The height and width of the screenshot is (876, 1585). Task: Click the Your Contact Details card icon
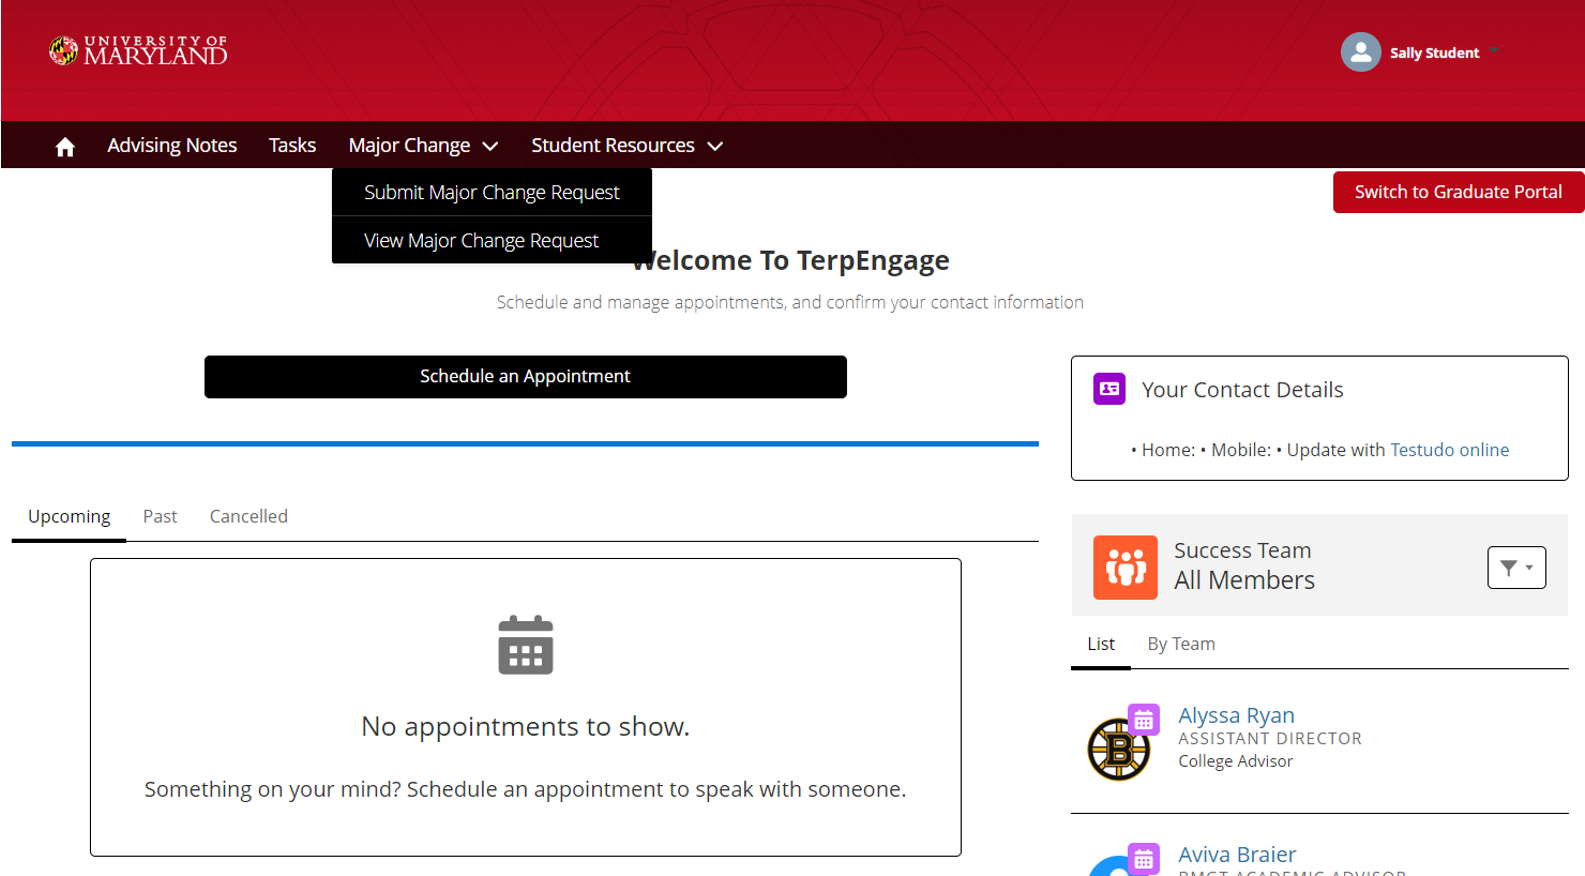(x=1109, y=389)
